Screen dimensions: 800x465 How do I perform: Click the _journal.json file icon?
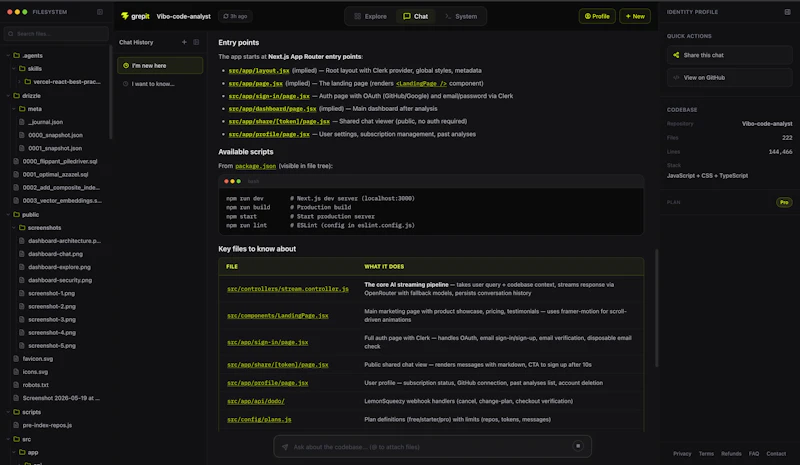coord(21,122)
